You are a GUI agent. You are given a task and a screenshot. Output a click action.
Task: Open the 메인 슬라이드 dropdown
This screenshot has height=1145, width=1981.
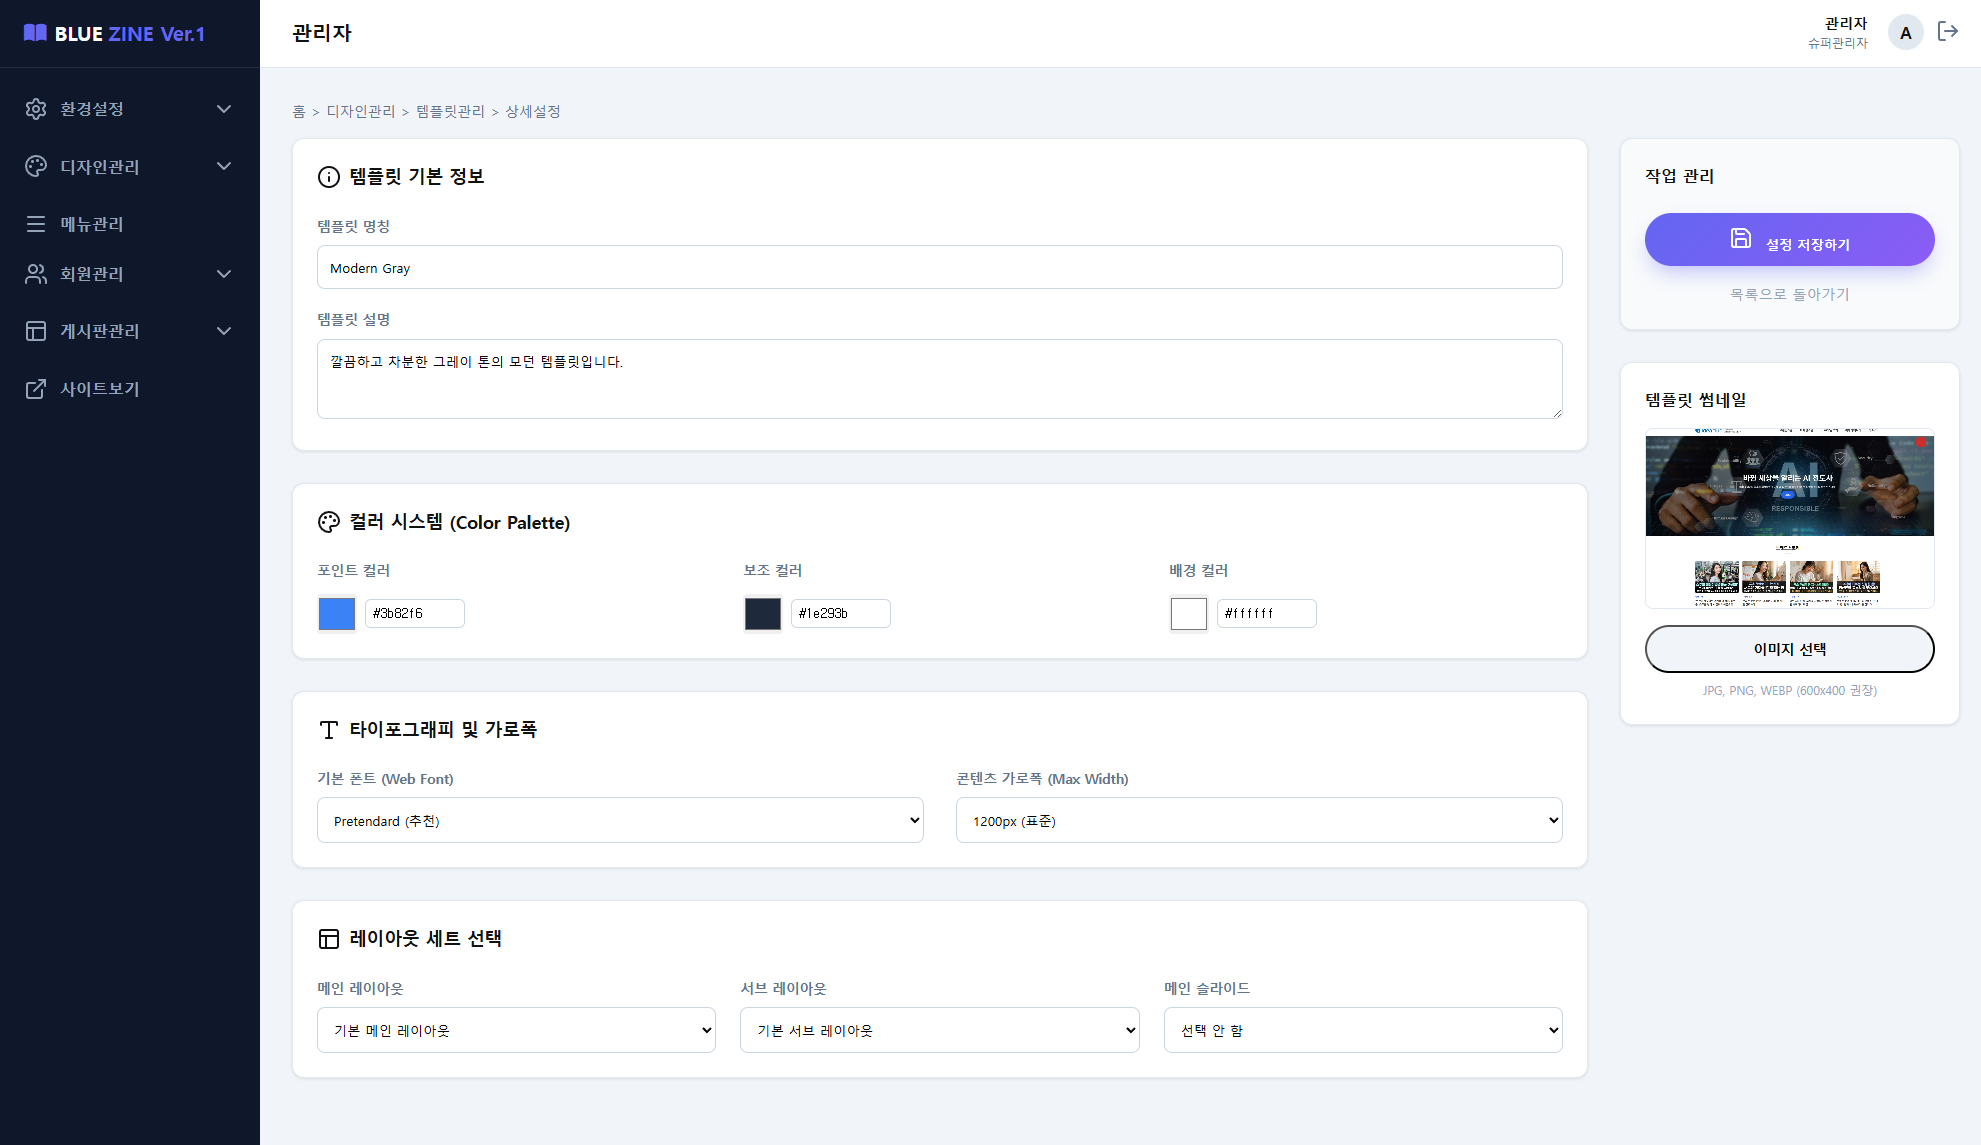(x=1363, y=1030)
